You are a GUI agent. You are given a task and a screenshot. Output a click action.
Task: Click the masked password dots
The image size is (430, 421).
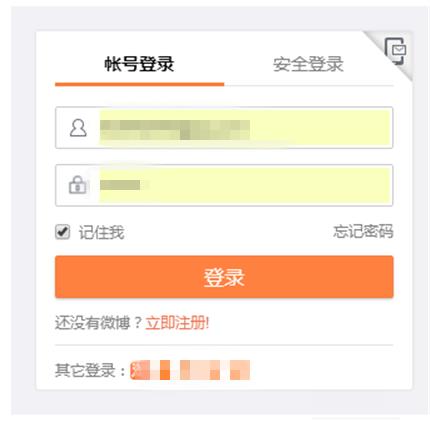point(120,185)
